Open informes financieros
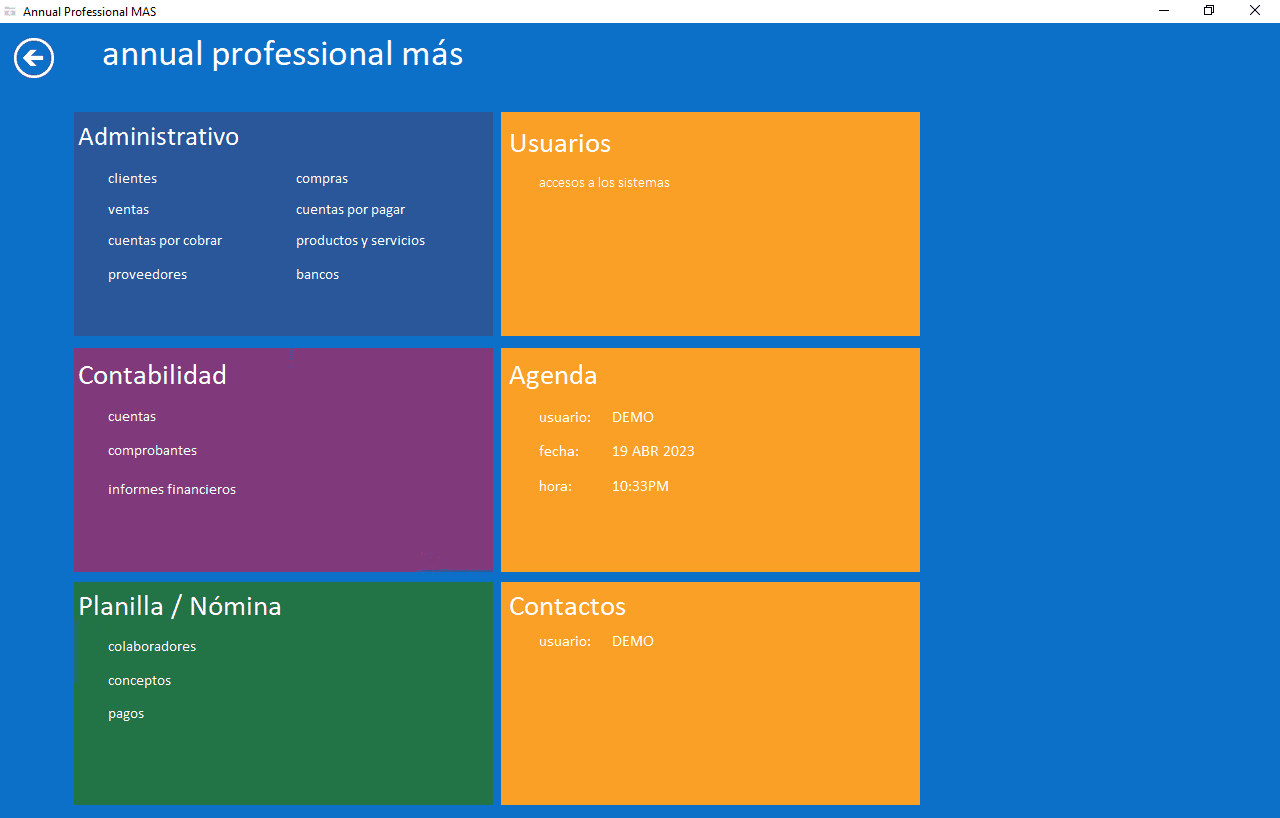 [x=172, y=490]
